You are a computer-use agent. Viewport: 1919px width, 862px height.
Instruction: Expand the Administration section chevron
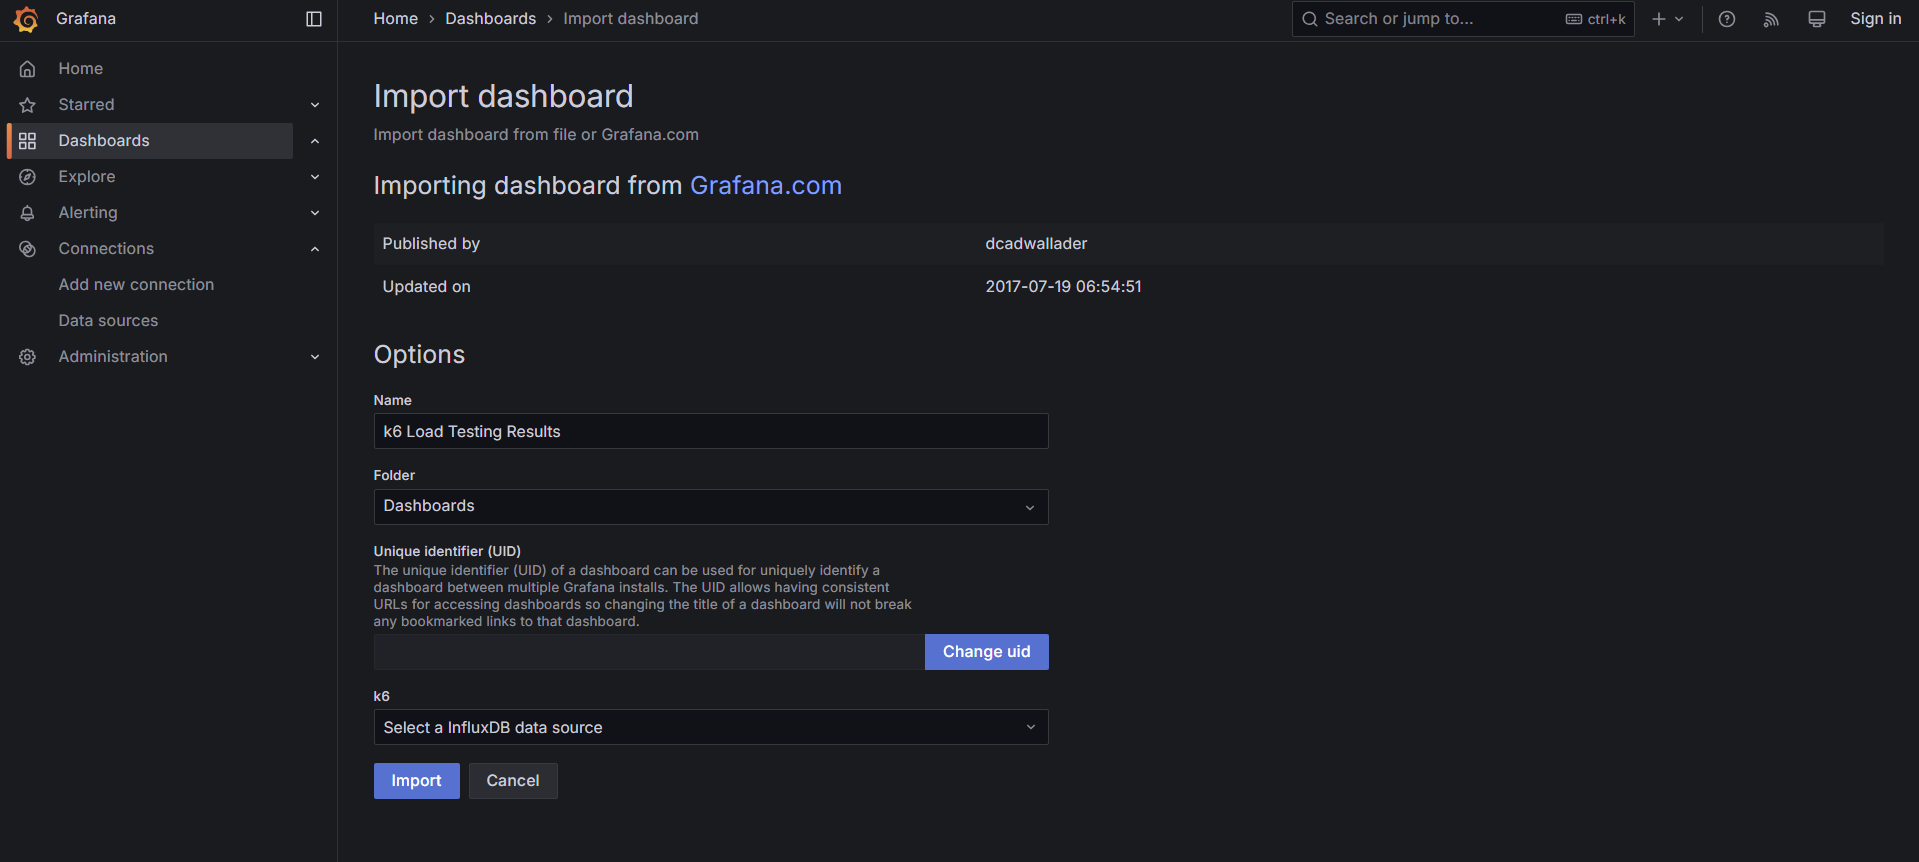[x=315, y=357]
